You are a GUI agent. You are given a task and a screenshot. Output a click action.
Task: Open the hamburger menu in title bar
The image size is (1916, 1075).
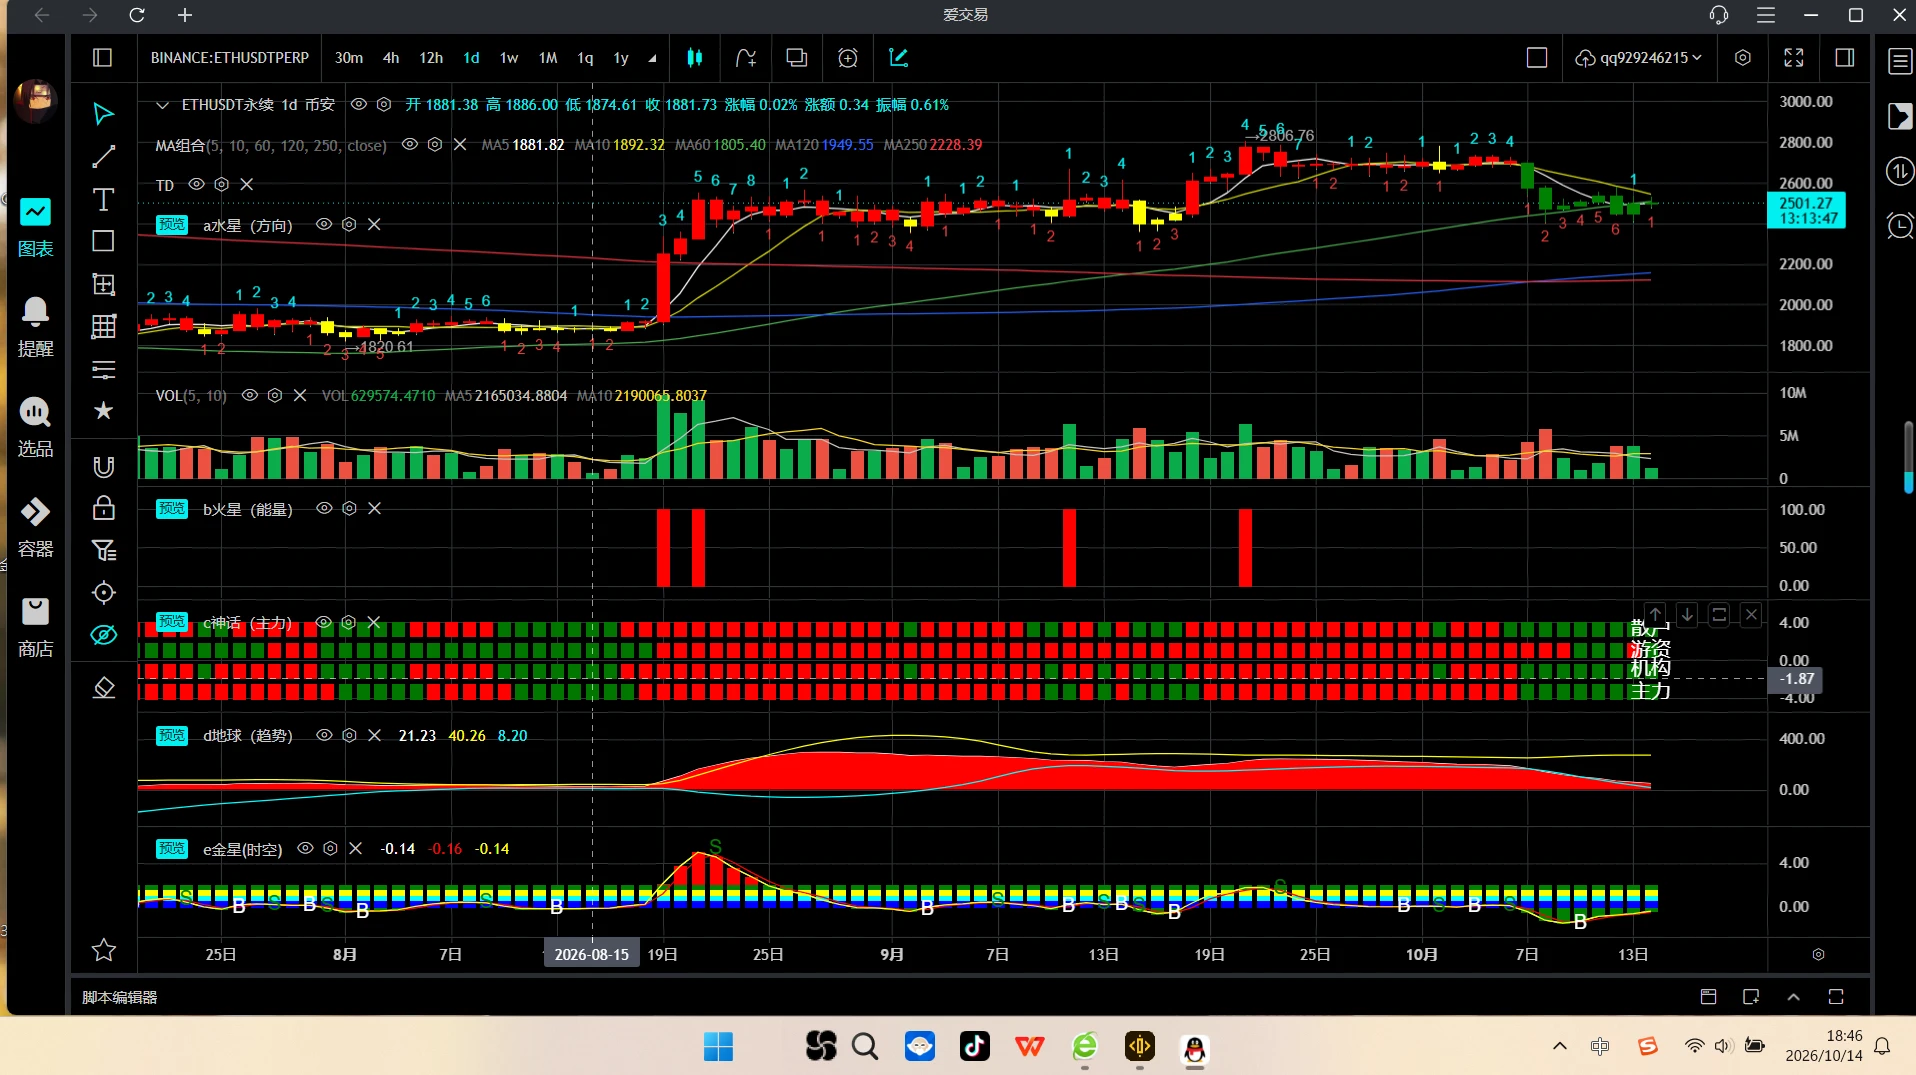(1766, 15)
